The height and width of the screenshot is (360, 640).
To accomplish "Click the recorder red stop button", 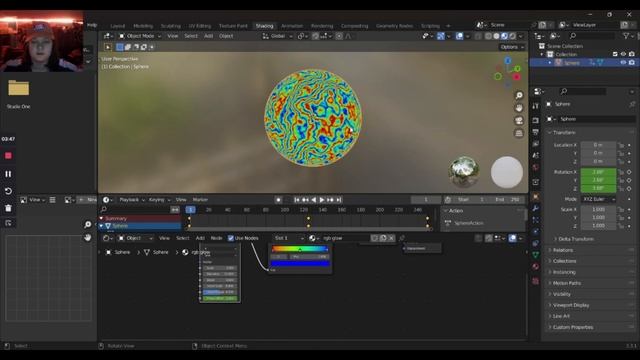I will [x=8, y=156].
